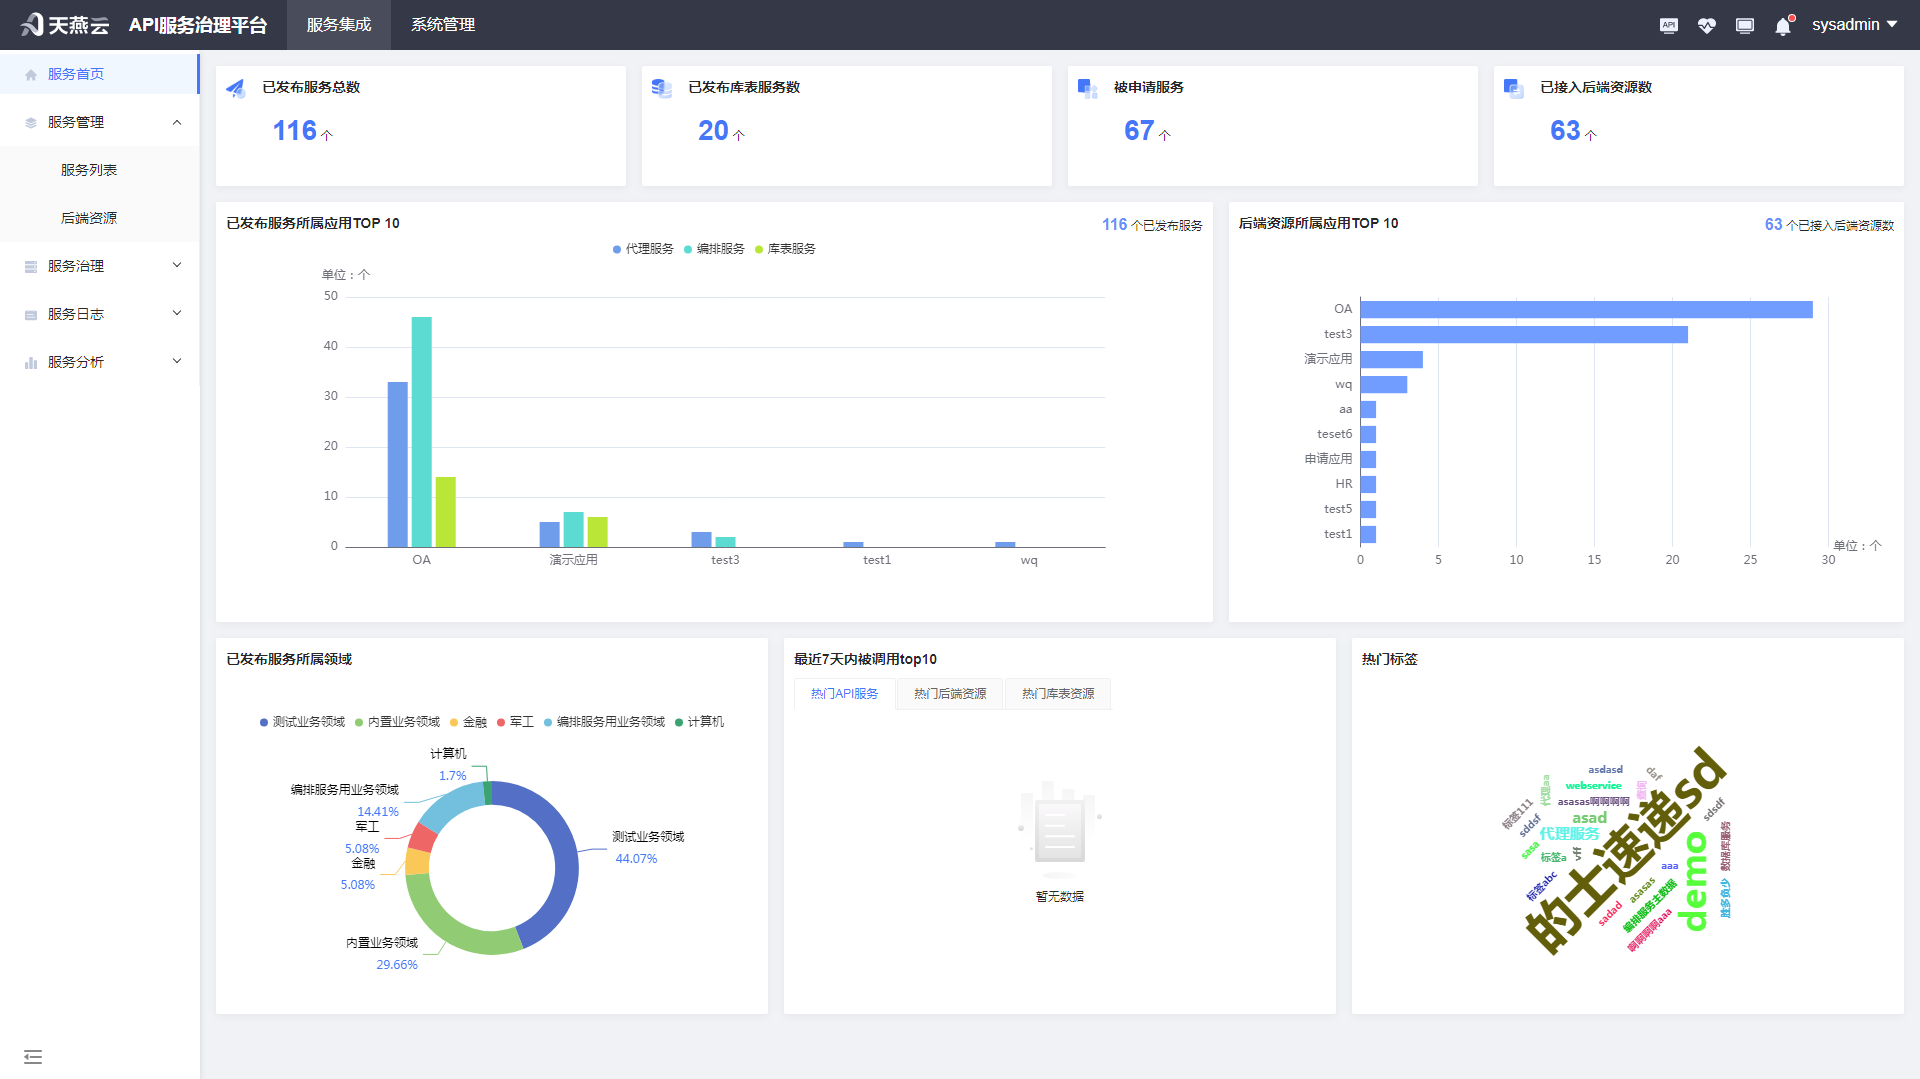
Task: Switch to the 热门后端资源 tab
Action: (x=948, y=693)
